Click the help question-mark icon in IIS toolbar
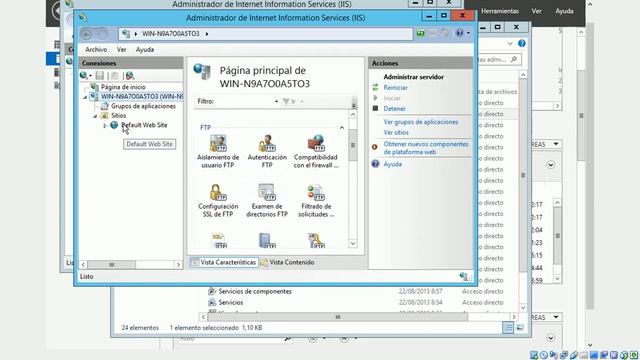Screen dimensions: 640x360 (460, 33)
